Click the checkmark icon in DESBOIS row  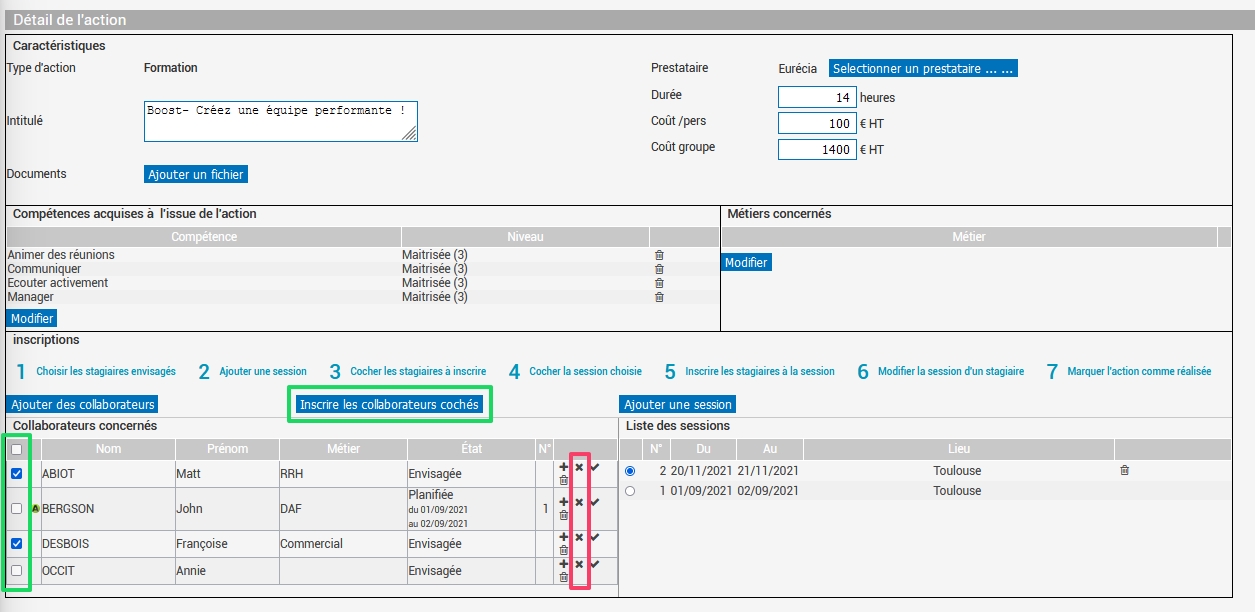(x=595, y=537)
